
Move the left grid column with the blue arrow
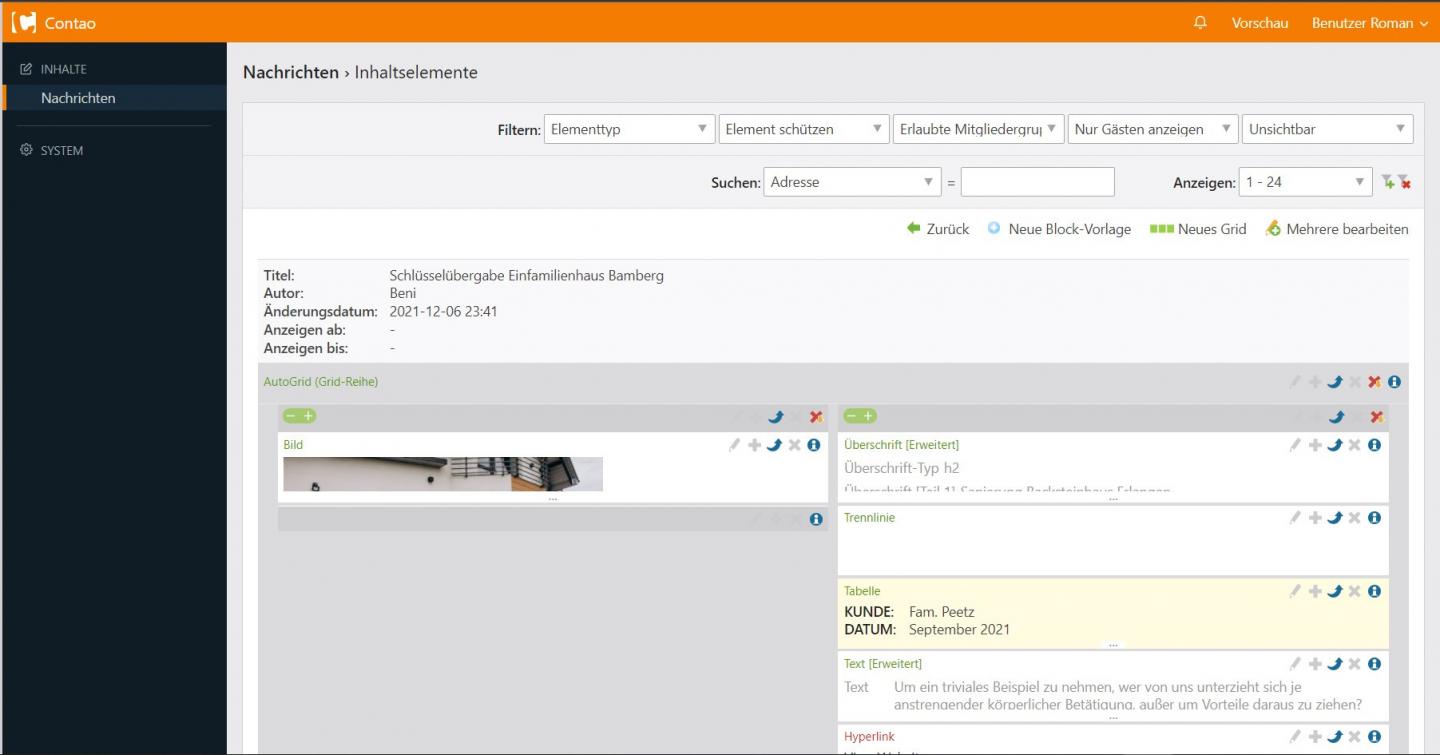pyautogui.click(x=775, y=417)
